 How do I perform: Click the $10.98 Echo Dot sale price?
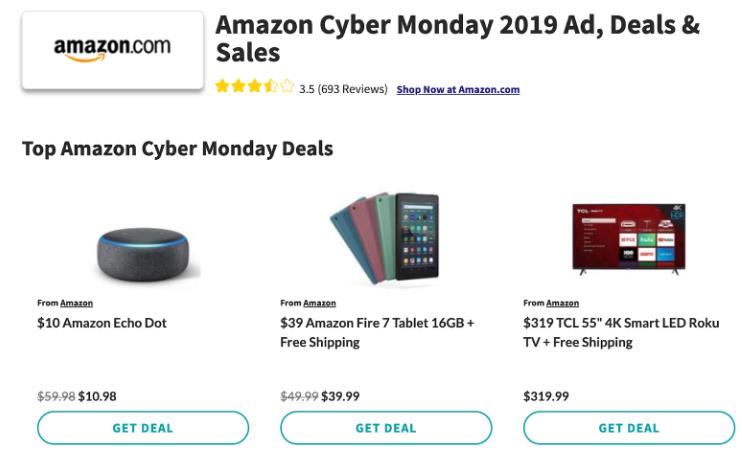pyautogui.click(x=97, y=396)
